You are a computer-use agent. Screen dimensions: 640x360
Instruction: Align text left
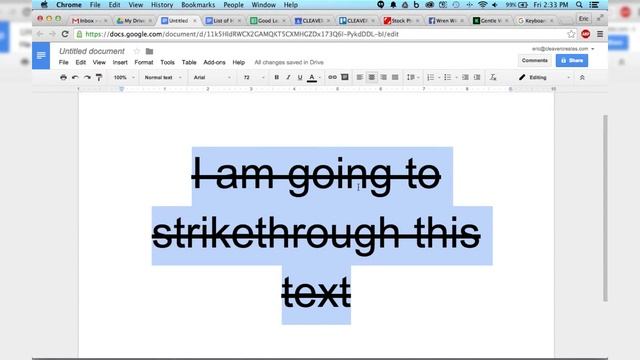point(360,77)
